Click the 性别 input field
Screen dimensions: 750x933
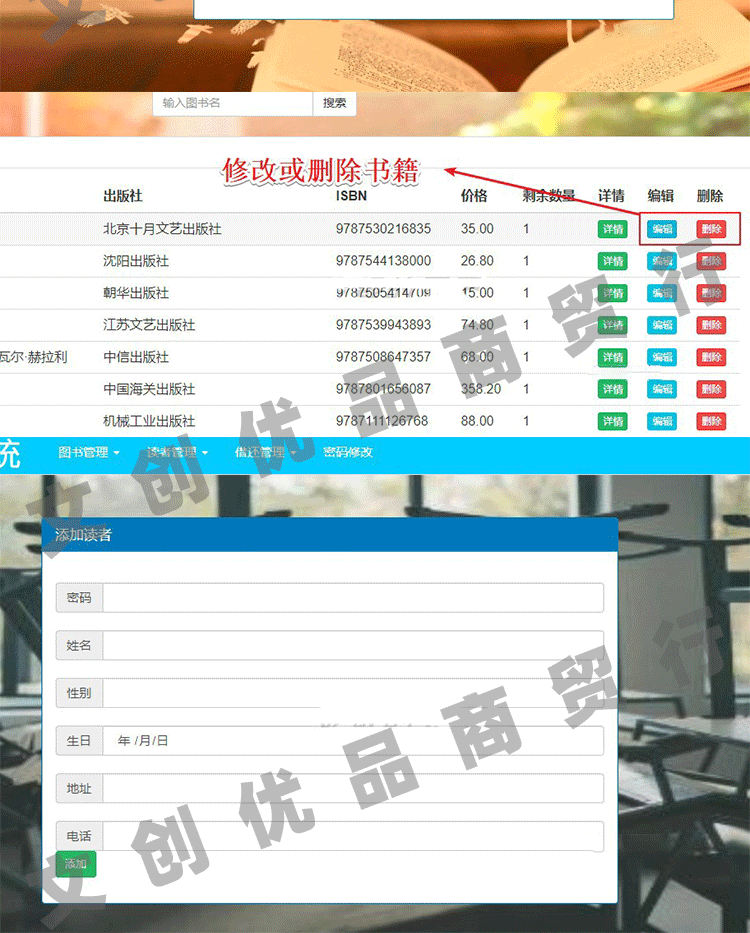pos(353,693)
